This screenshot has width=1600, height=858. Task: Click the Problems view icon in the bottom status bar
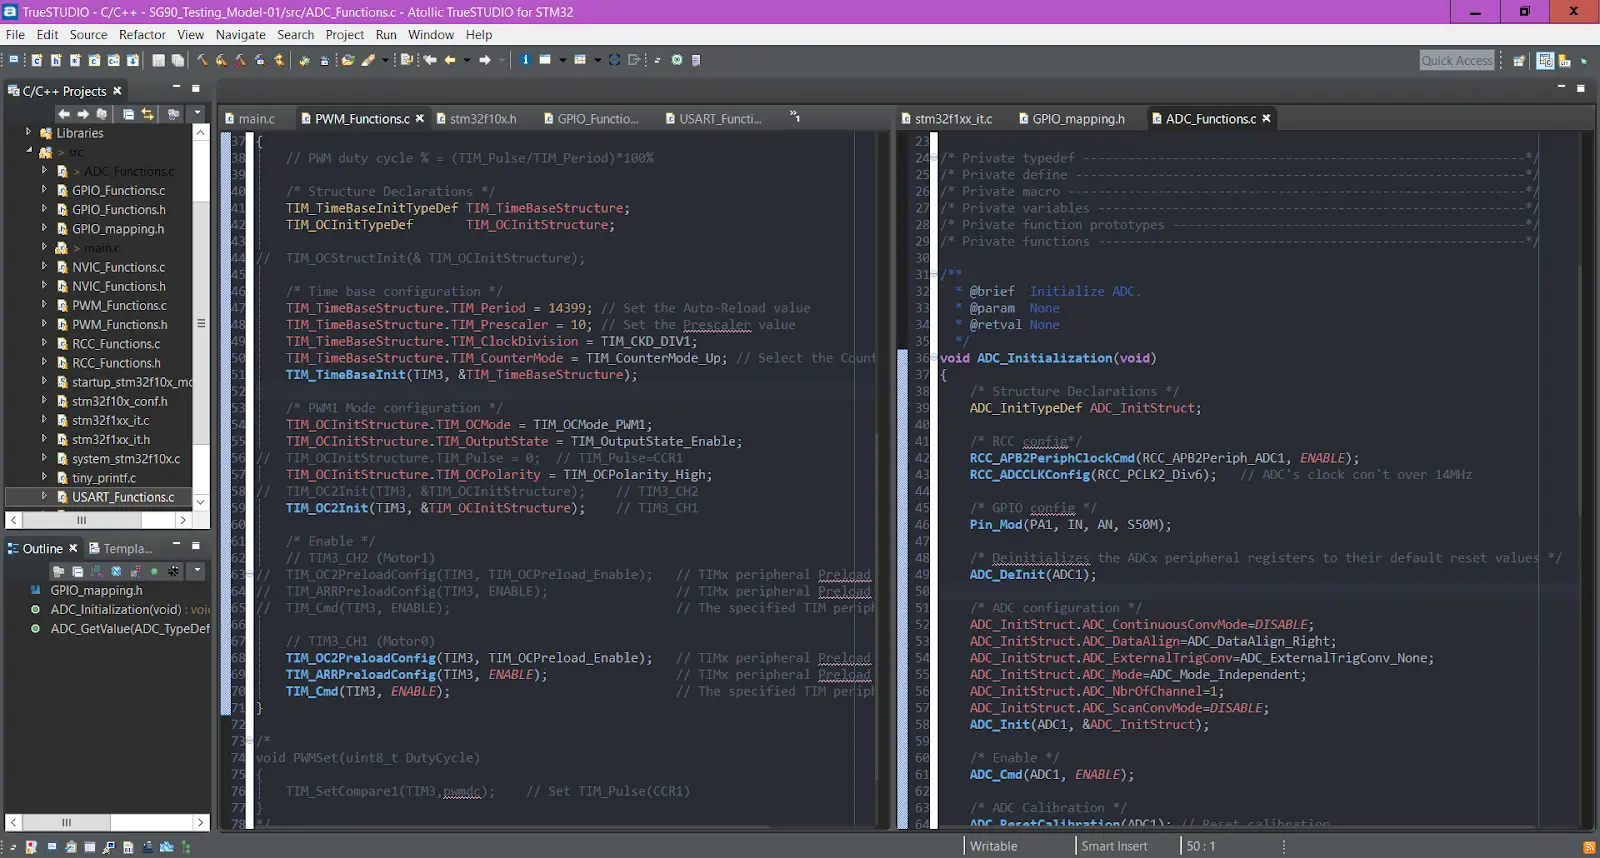click(x=30, y=847)
